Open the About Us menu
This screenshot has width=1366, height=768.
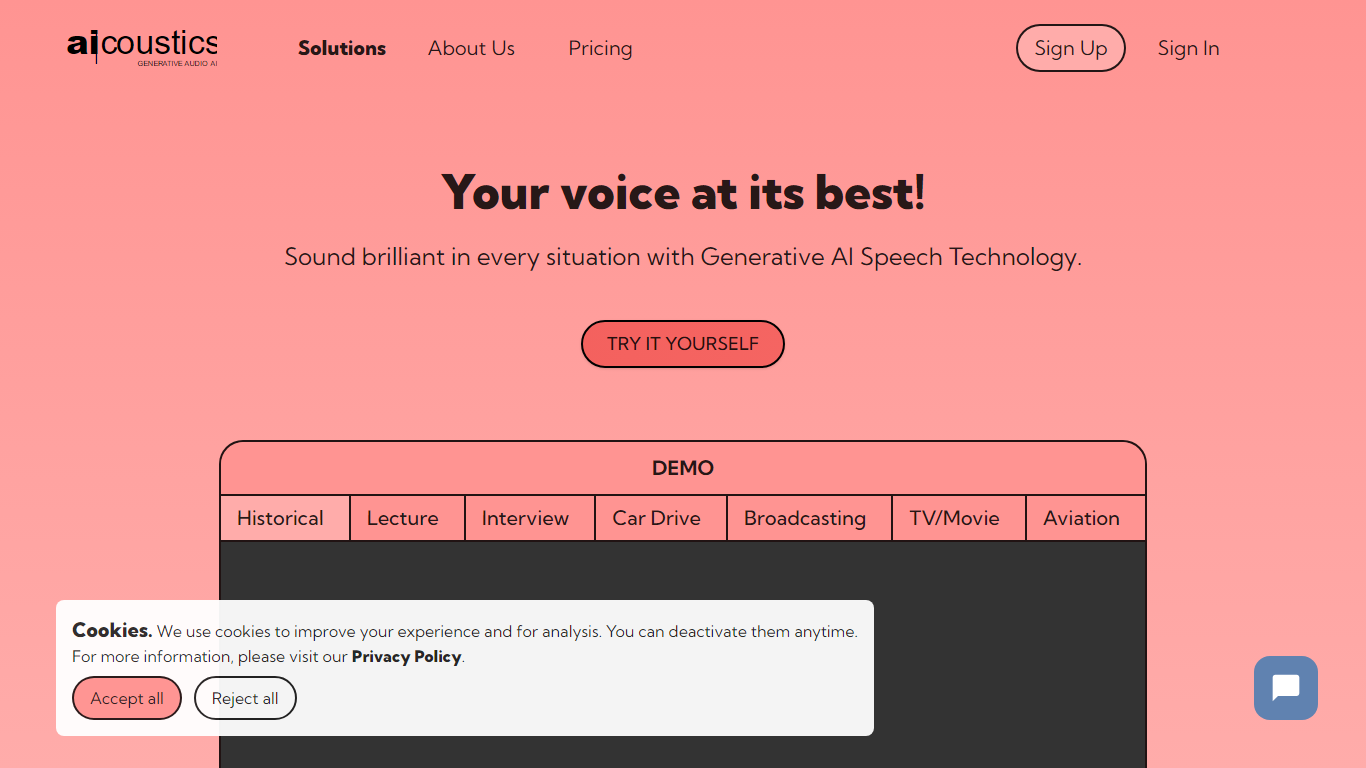pos(471,48)
